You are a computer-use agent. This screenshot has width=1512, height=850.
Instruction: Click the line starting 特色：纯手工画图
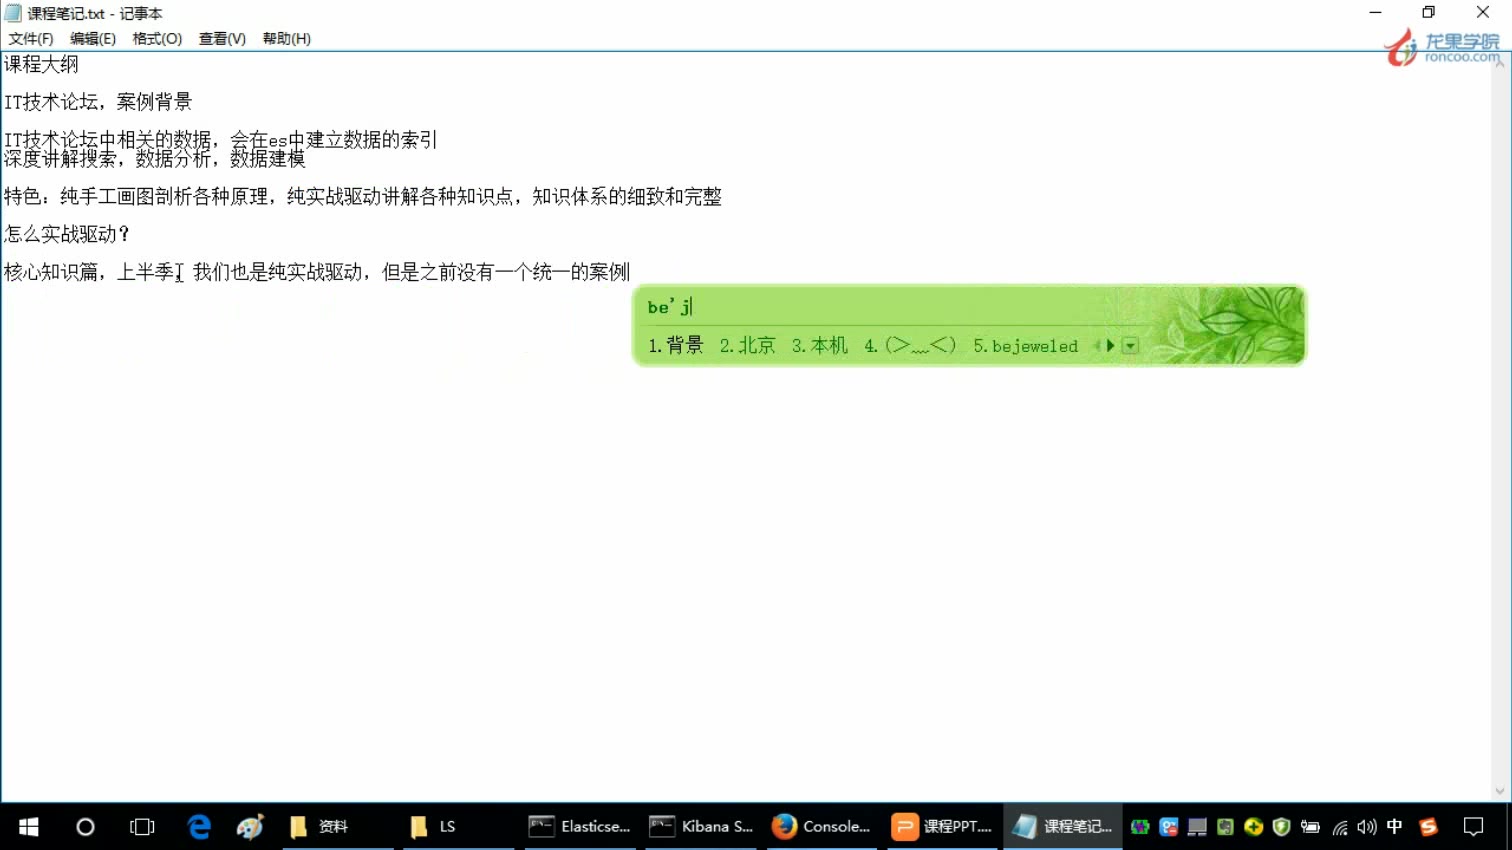(363, 196)
